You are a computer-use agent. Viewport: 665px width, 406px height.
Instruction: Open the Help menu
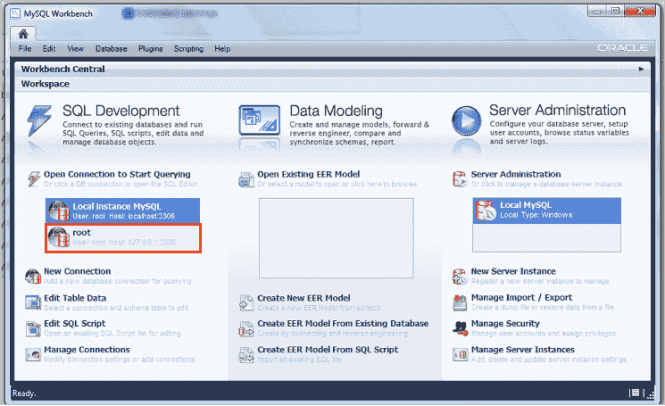pos(222,49)
